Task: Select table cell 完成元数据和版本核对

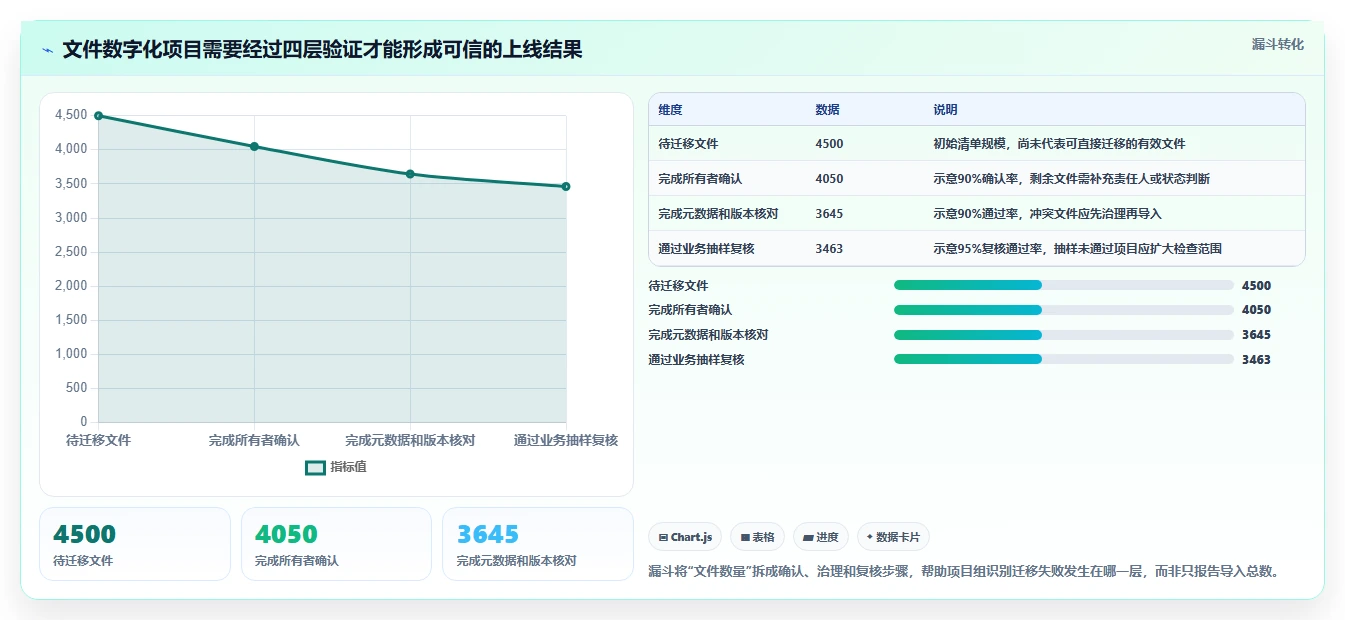Action: [x=718, y=214]
